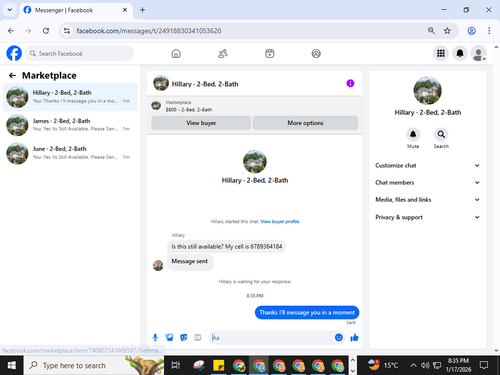Click the More options button
This screenshot has width=500, height=375.
(305, 123)
